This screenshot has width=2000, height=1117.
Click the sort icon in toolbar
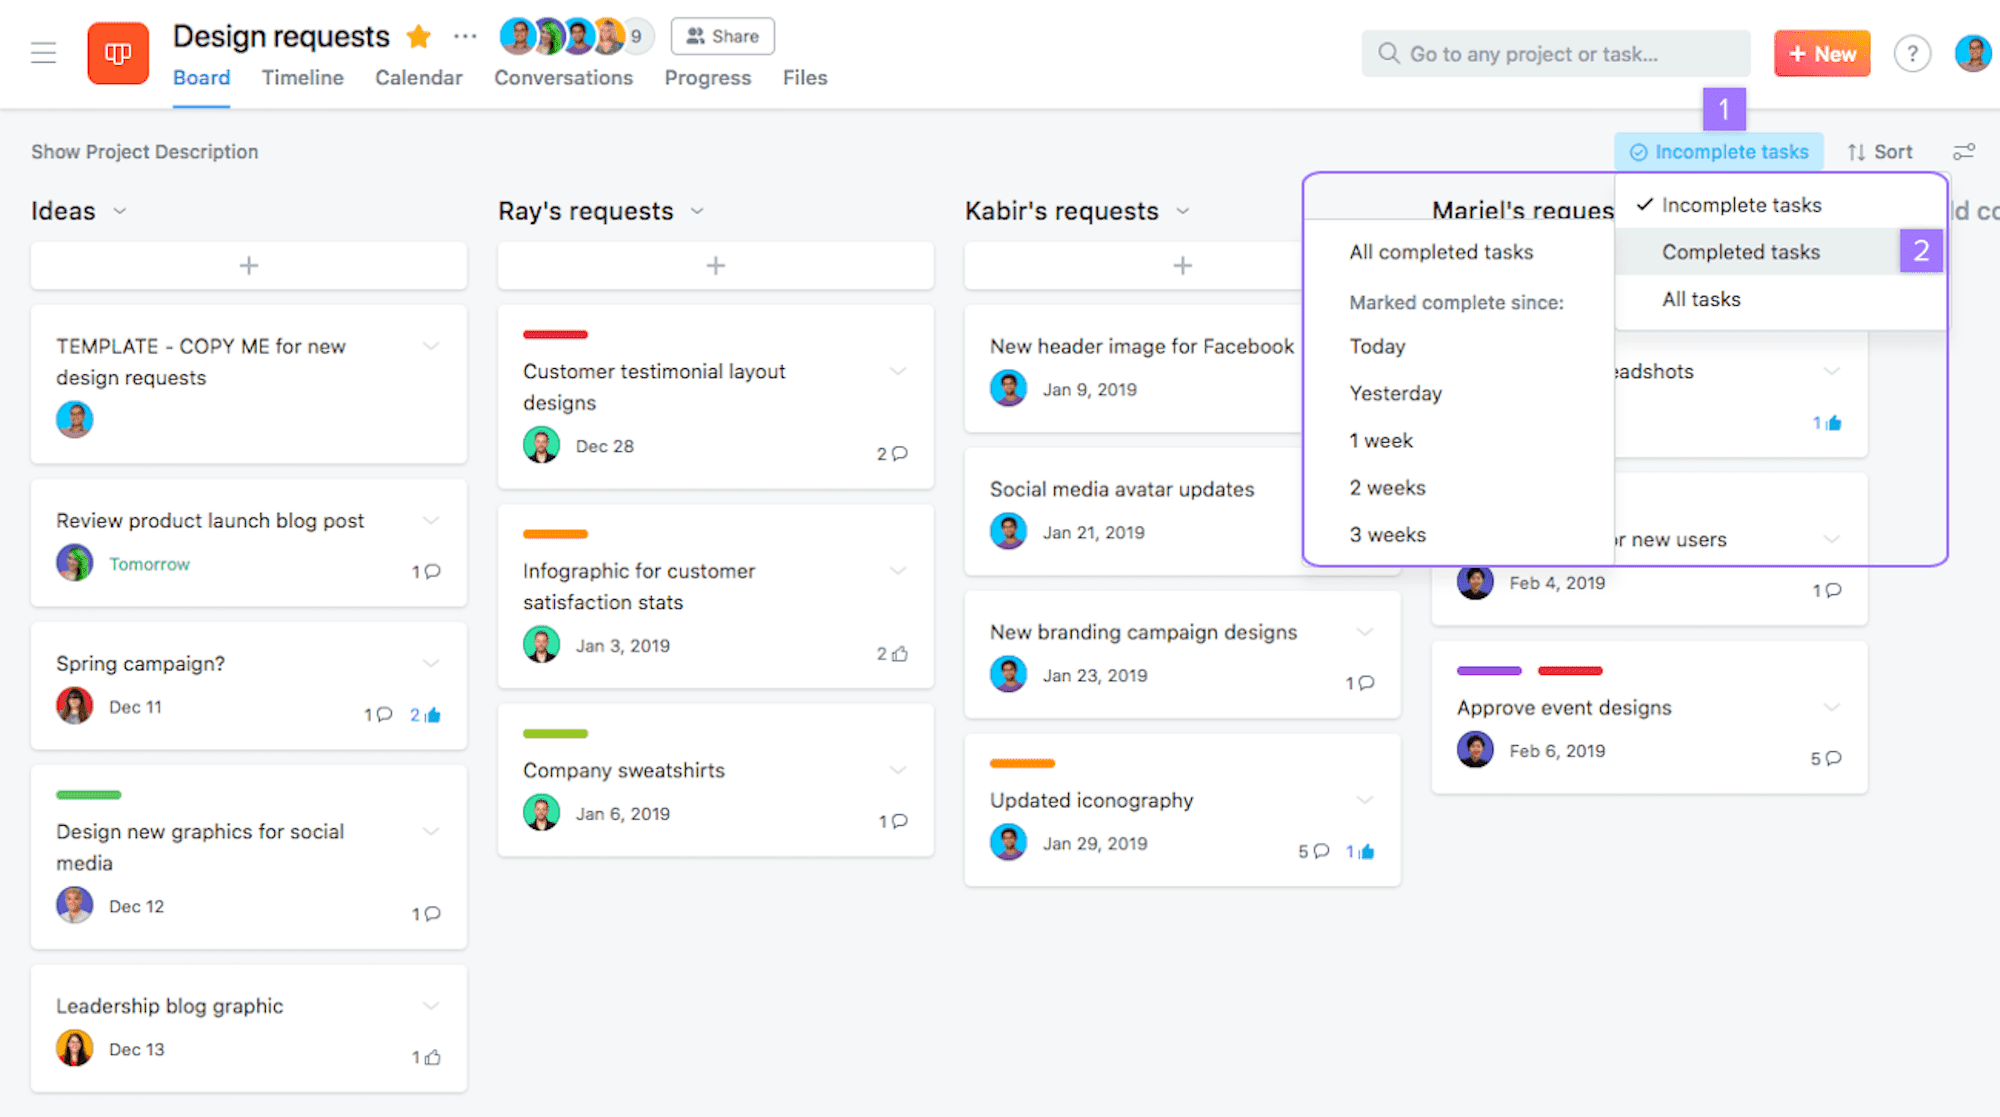[1882, 151]
